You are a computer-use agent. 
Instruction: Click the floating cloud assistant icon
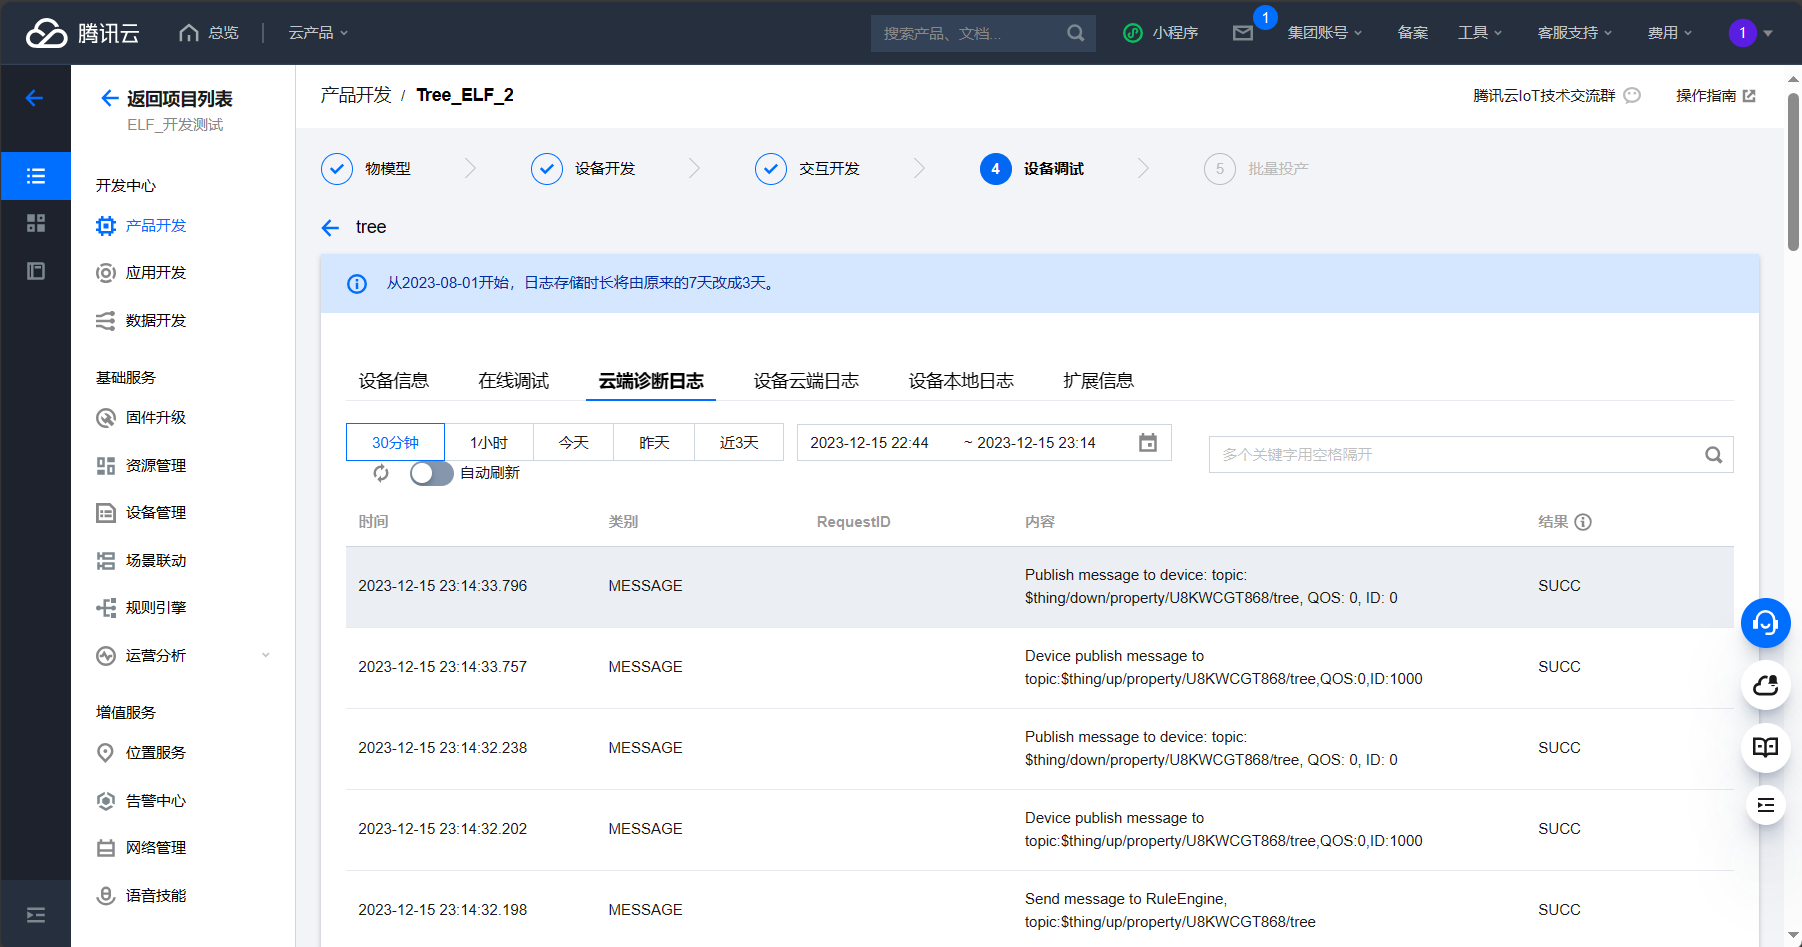click(1766, 685)
